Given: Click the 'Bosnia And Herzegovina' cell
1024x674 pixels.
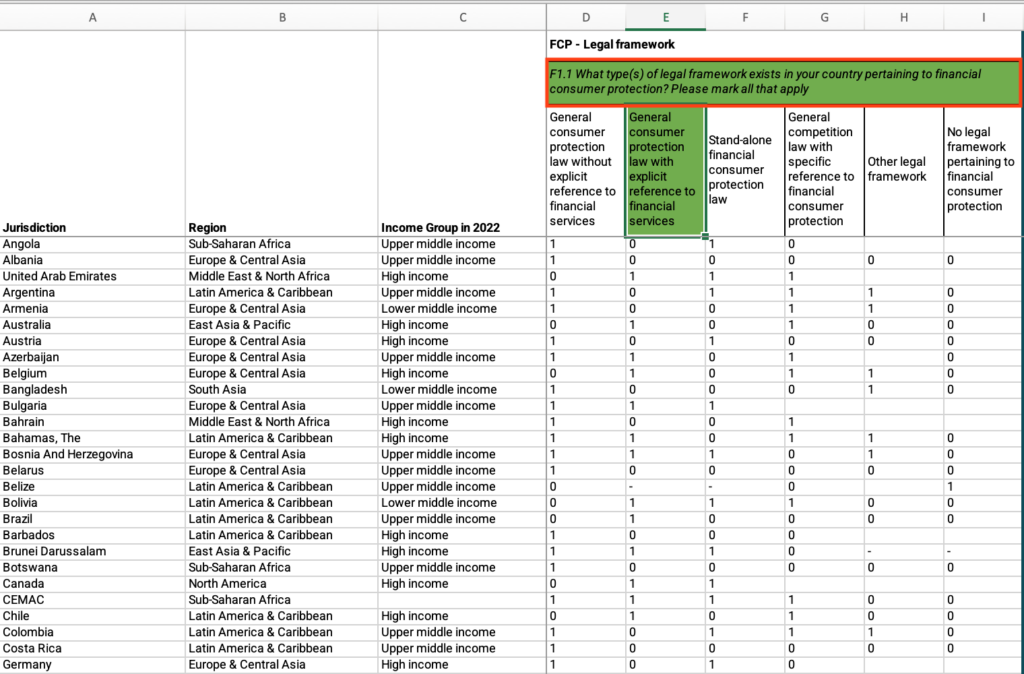Looking at the screenshot, I should pos(93,454).
